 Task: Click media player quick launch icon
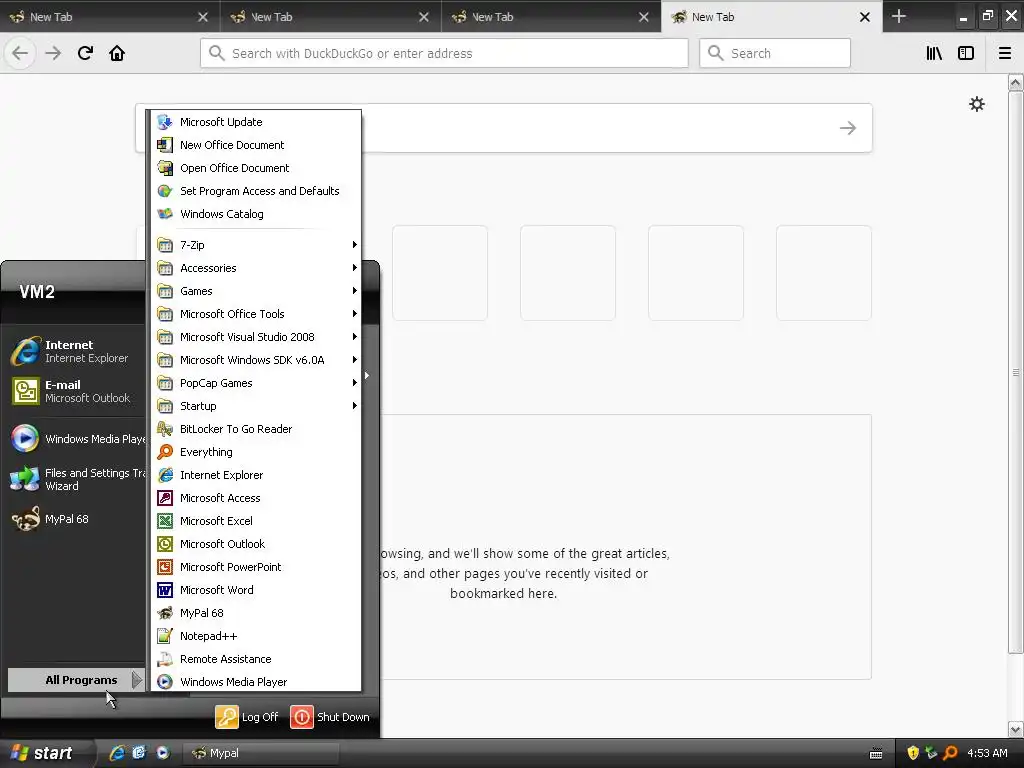(163, 753)
